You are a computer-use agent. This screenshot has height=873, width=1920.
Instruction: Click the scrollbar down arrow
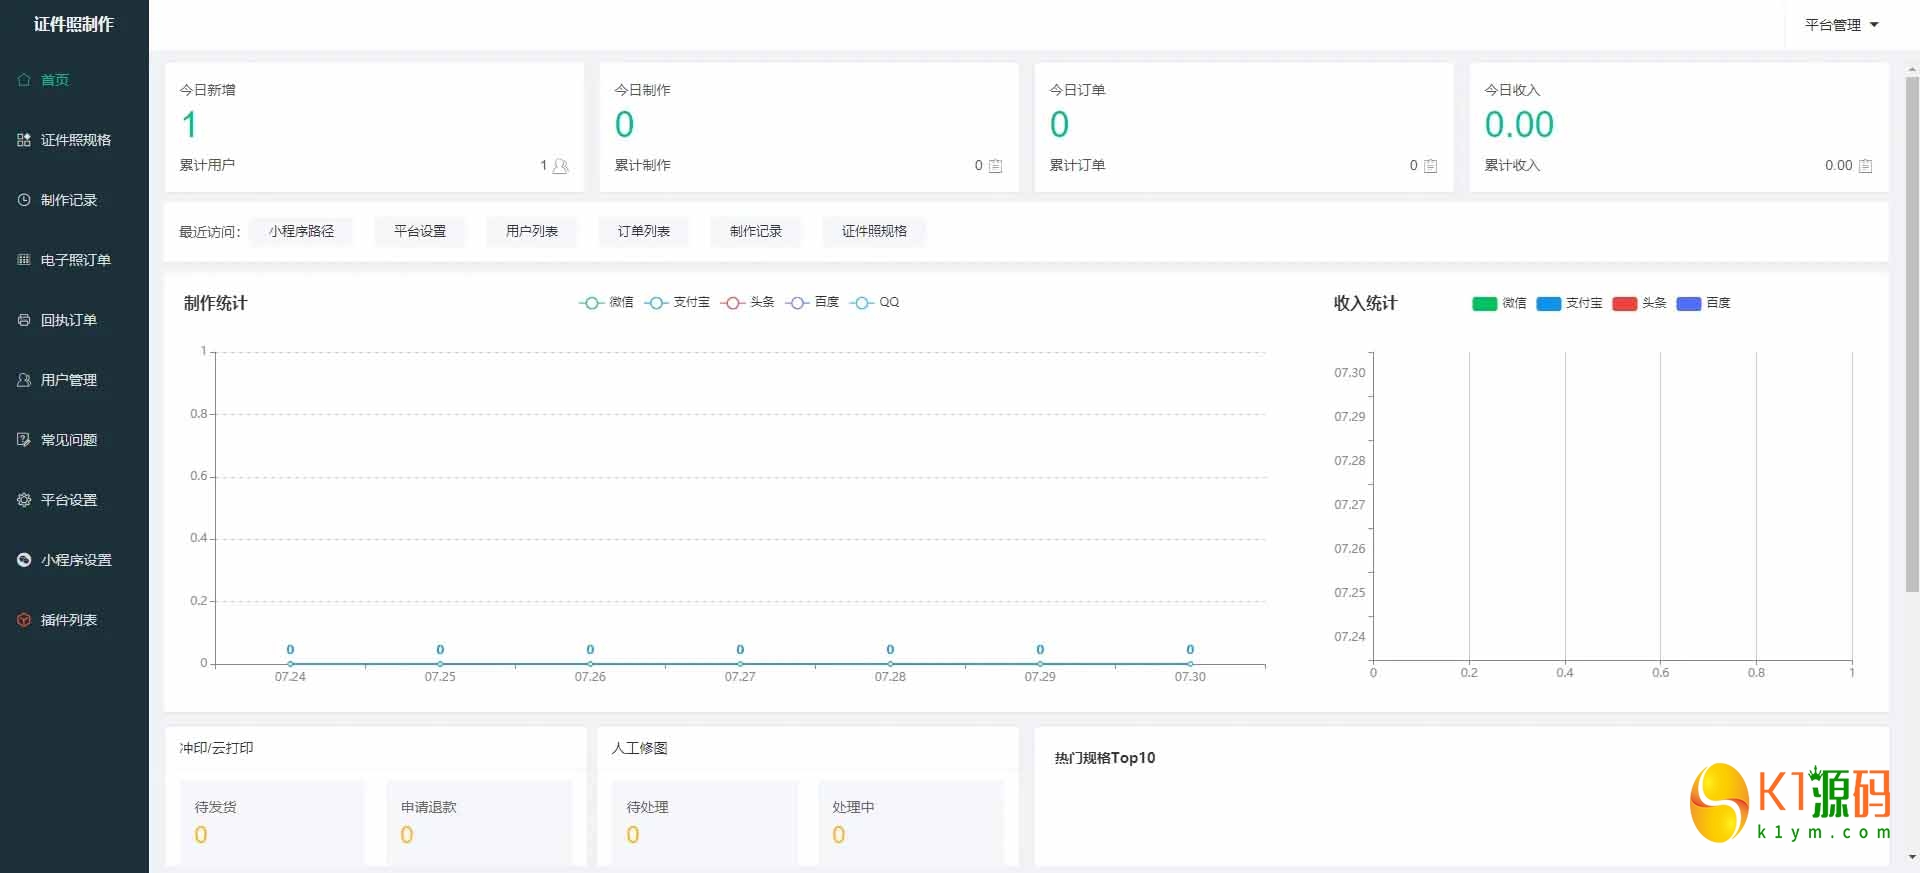(1912, 857)
